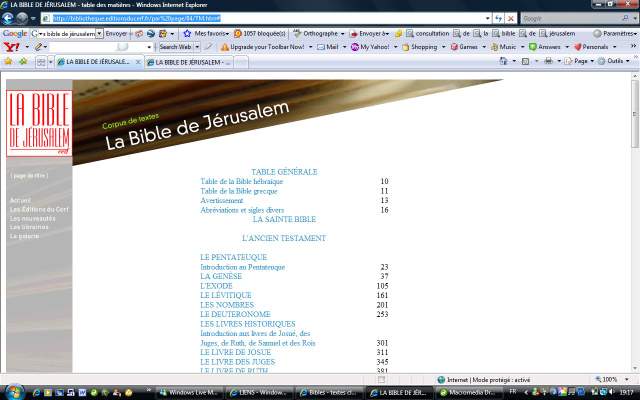Stop loading with the red X button
Image resolution: width=640 pixels, height=400 pixels.
[x=511, y=18]
